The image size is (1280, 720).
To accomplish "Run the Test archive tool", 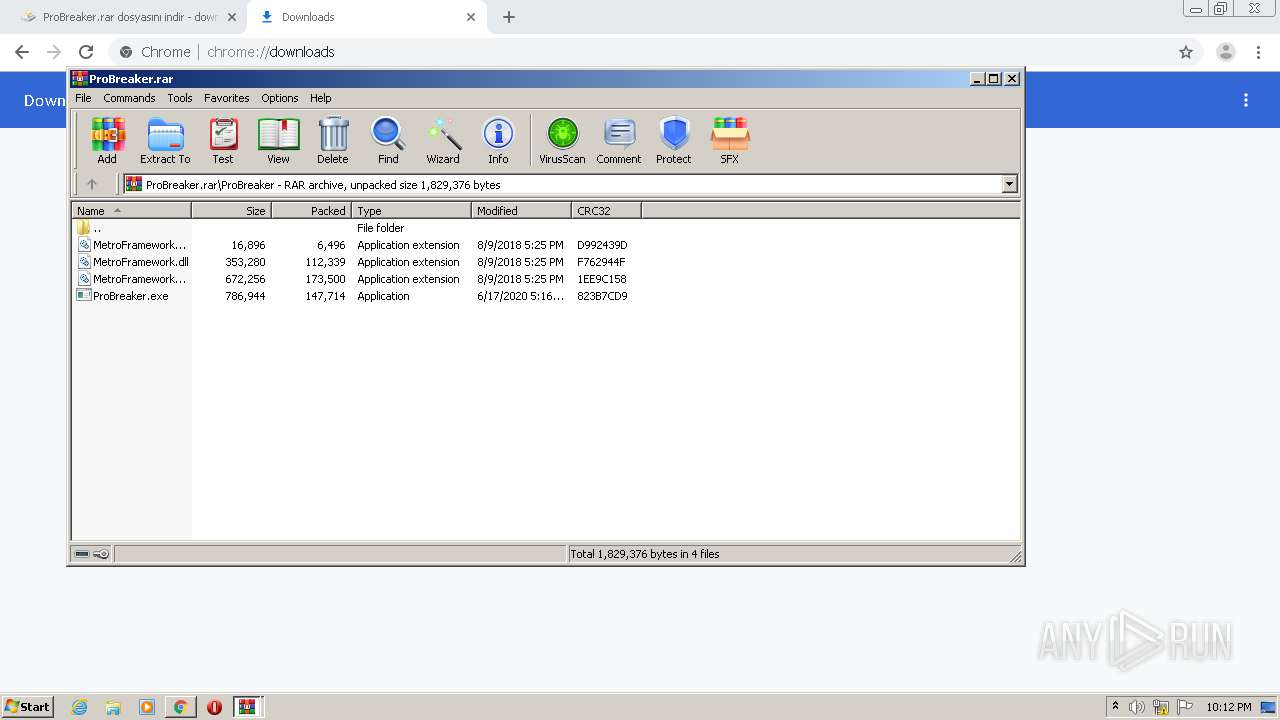I will [x=223, y=140].
